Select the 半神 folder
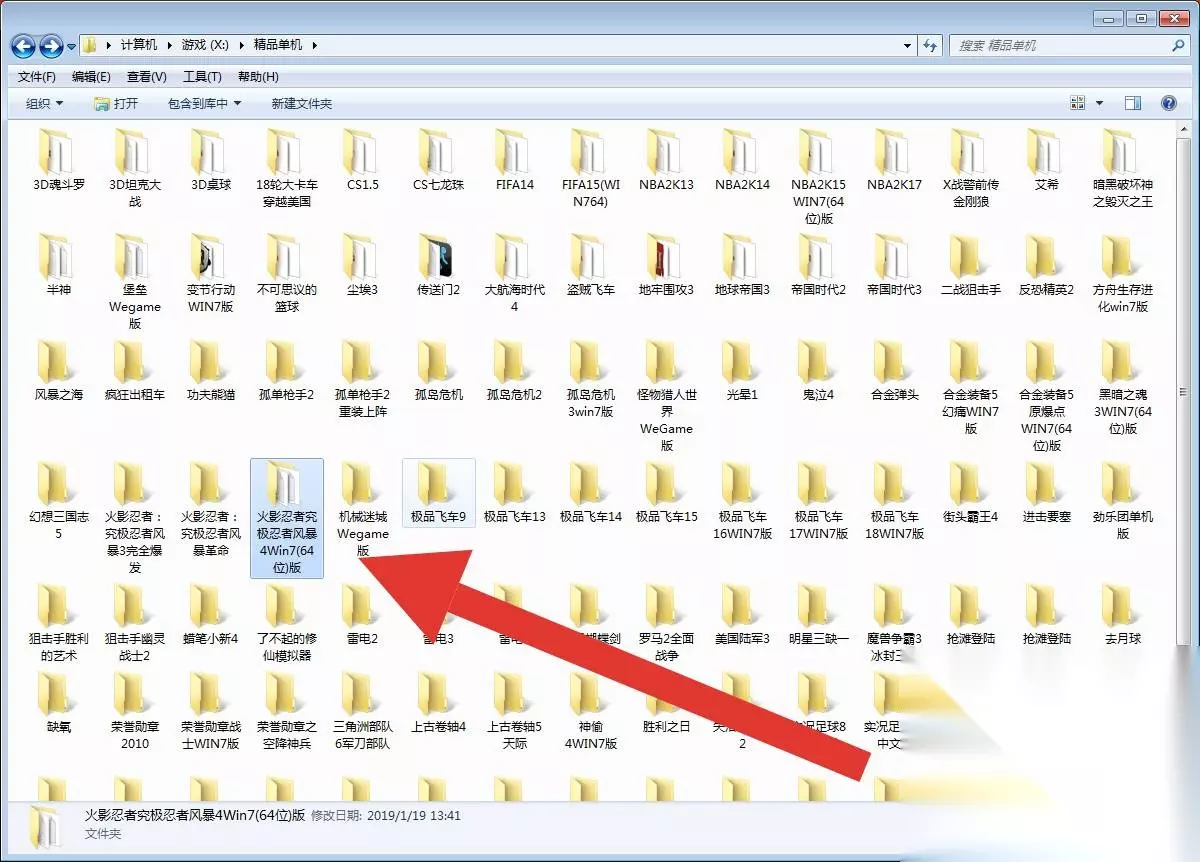The image size is (1200, 862). pos(58,265)
